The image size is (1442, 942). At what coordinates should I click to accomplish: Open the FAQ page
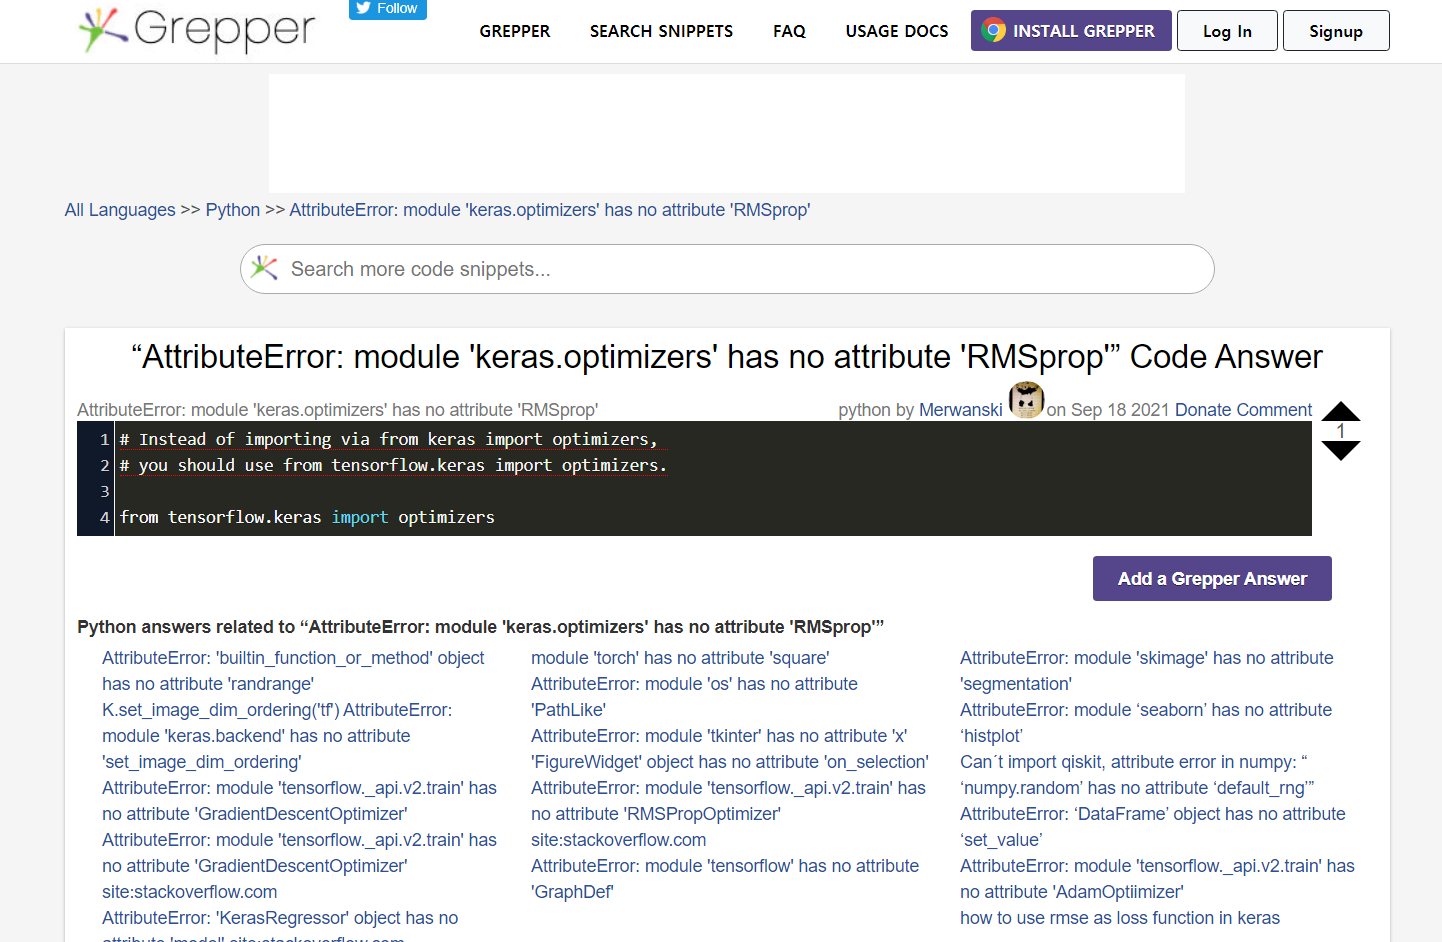click(x=789, y=31)
